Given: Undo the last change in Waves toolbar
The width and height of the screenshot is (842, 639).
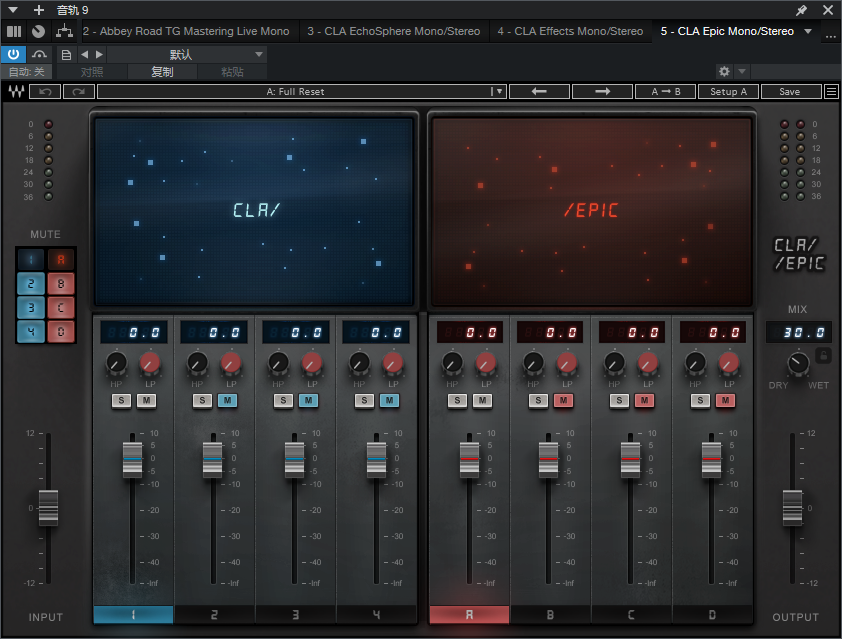Looking at the screenshot, I should click(x=45, y=92).
